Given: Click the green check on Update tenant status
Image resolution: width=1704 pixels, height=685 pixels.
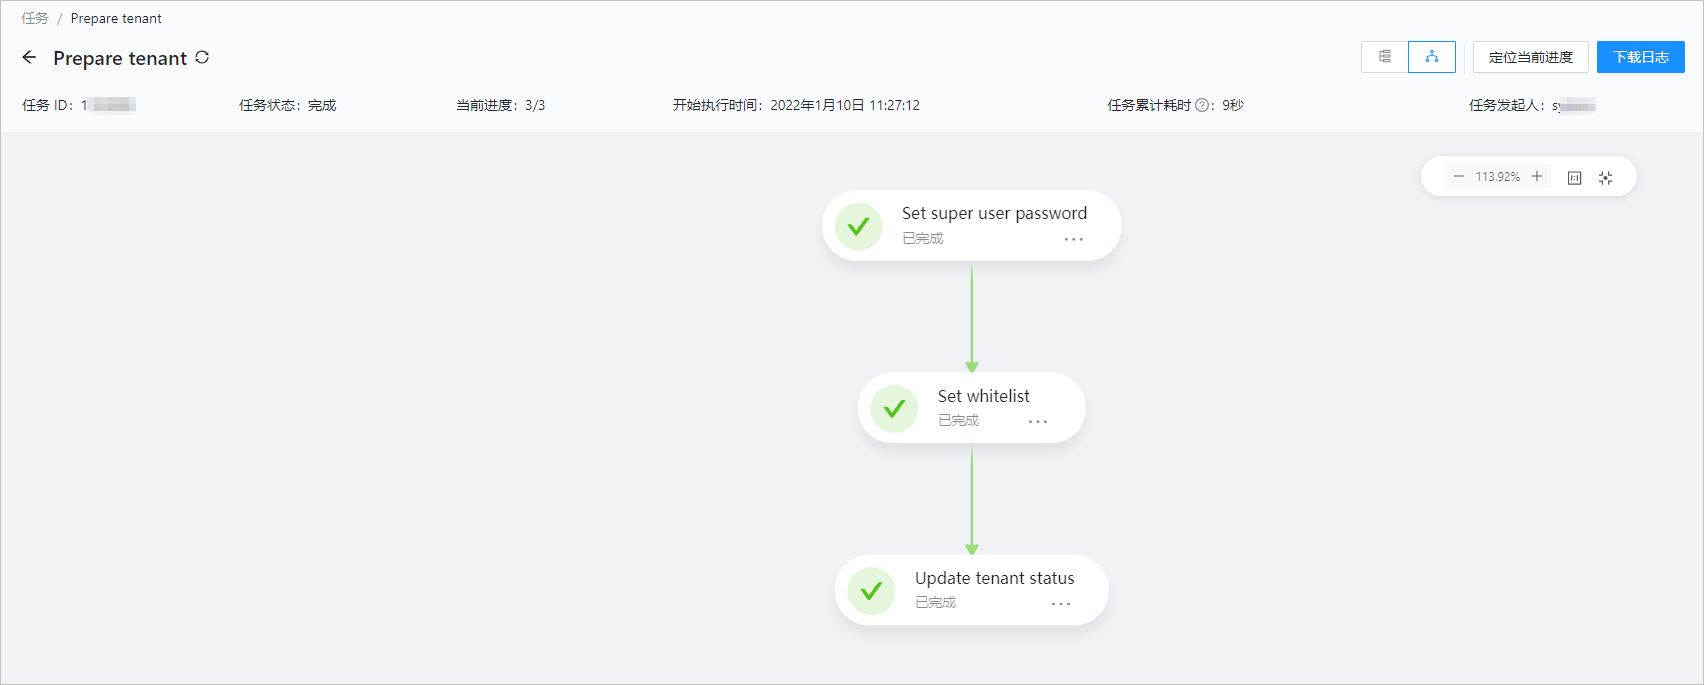Looking at the screenshot, I should [x=871, y=591].
